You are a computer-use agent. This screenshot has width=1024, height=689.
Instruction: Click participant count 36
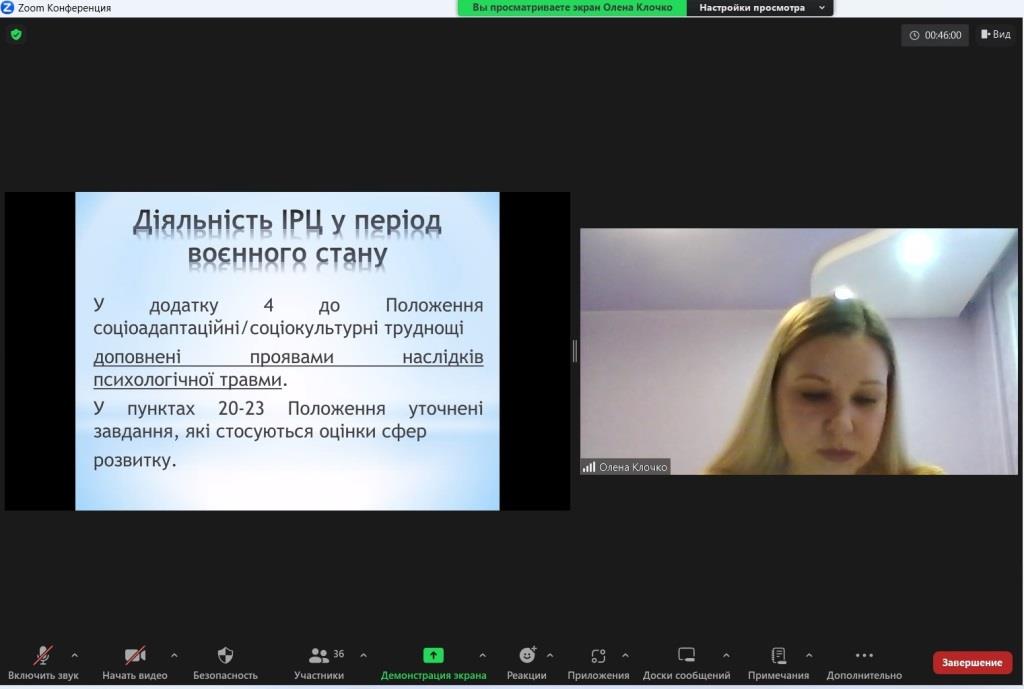(338, 654)
